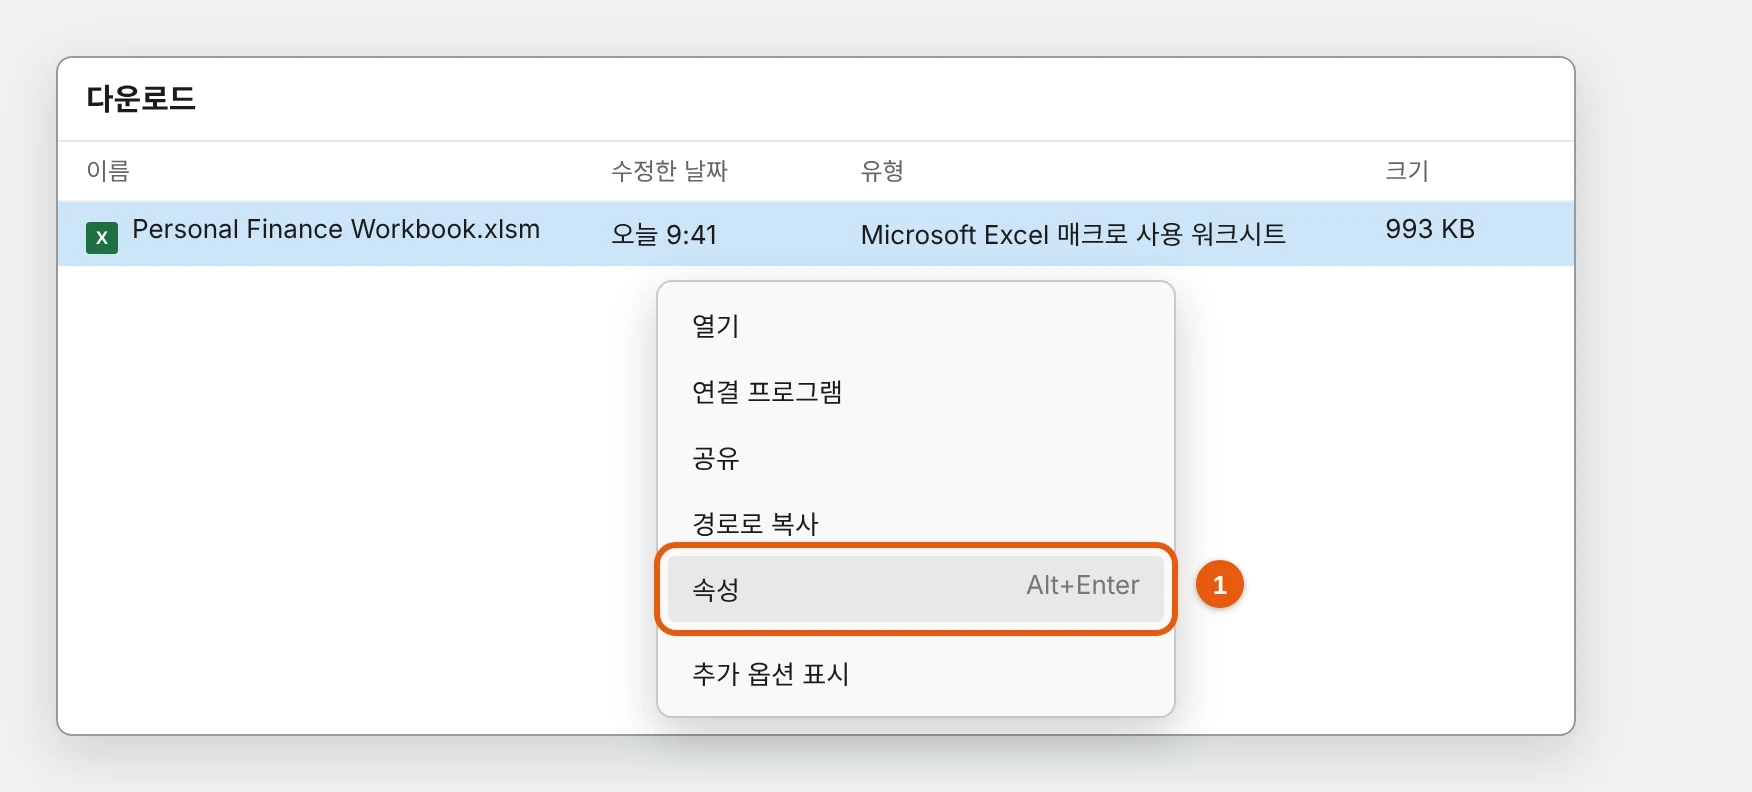Click the green Excel file icon
The image size is (1752, 792).
click(x=102, y=238)
